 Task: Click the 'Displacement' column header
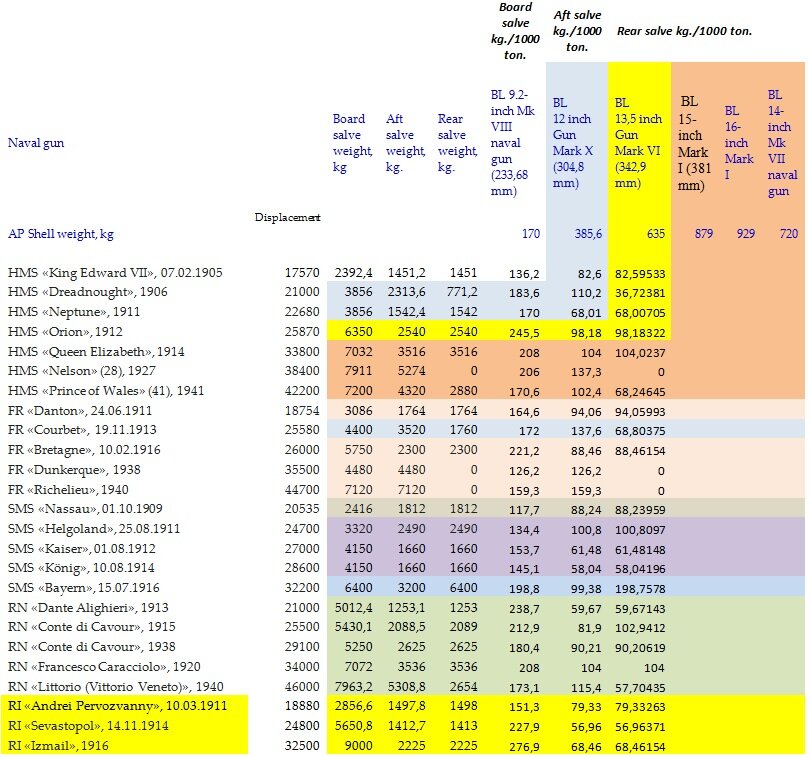(x=287, y=217)
